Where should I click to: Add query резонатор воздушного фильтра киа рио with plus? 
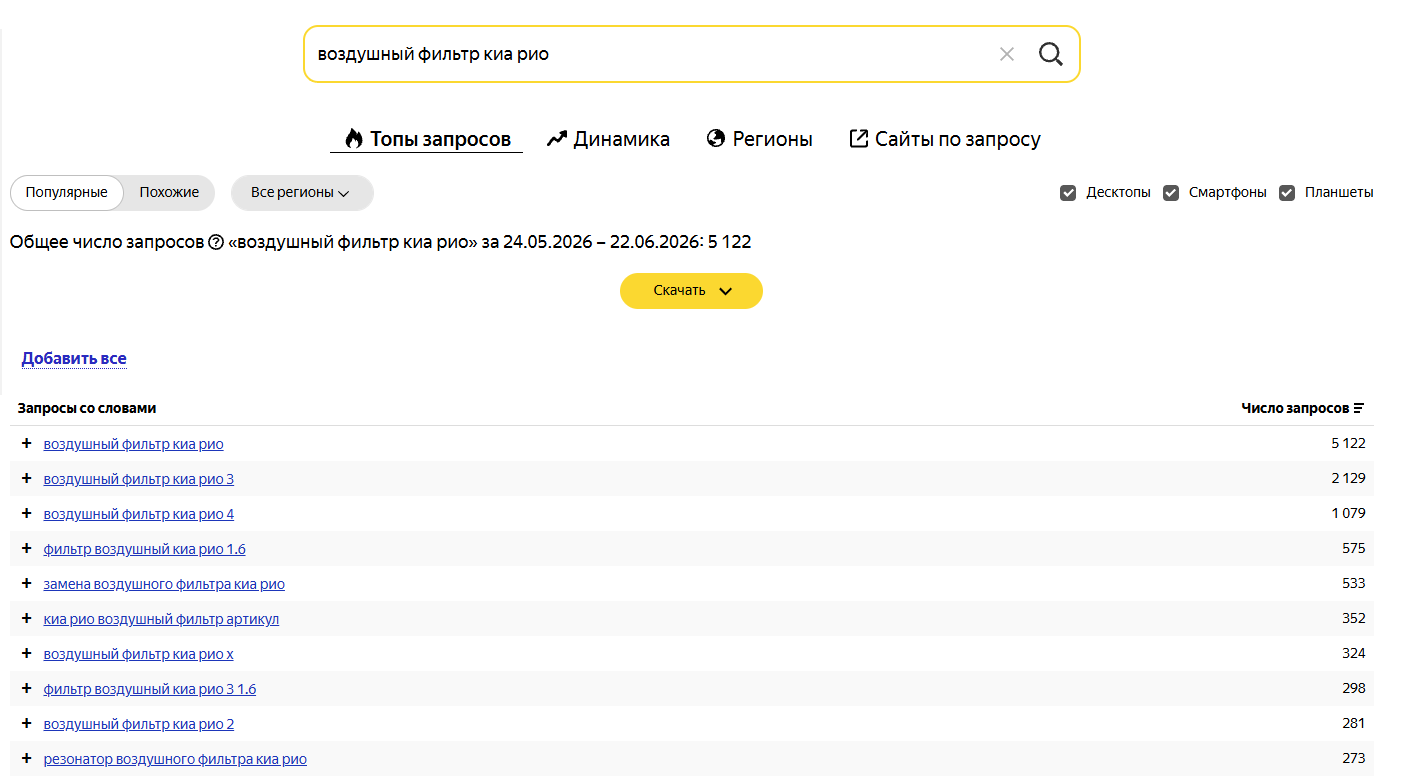[27, 758]
